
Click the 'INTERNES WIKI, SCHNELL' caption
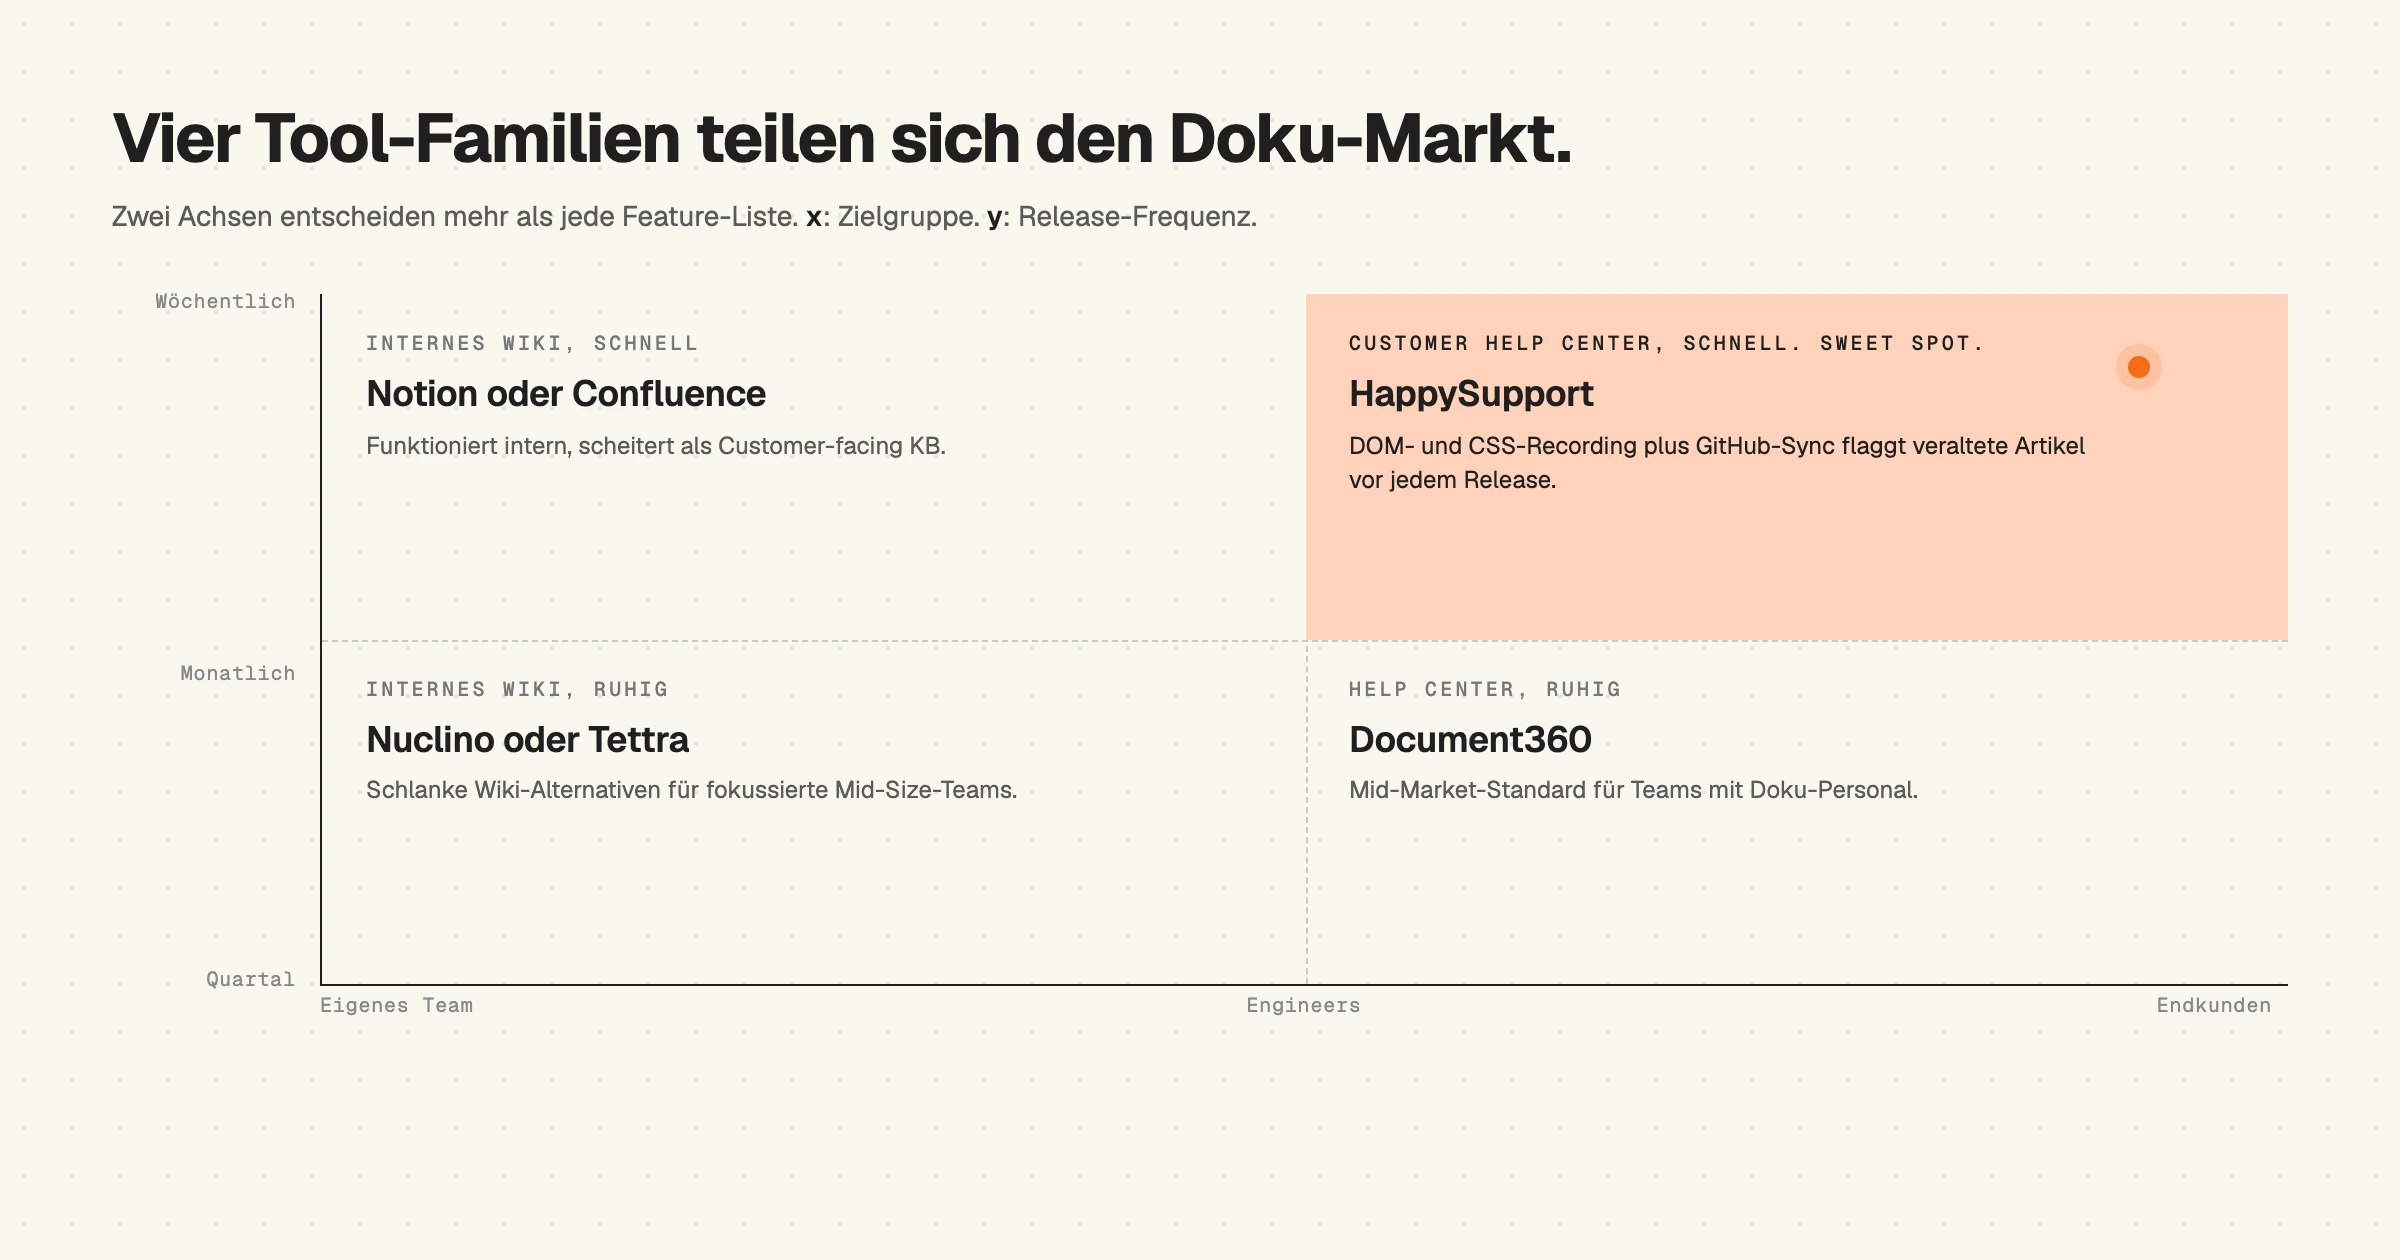[532, 344]
